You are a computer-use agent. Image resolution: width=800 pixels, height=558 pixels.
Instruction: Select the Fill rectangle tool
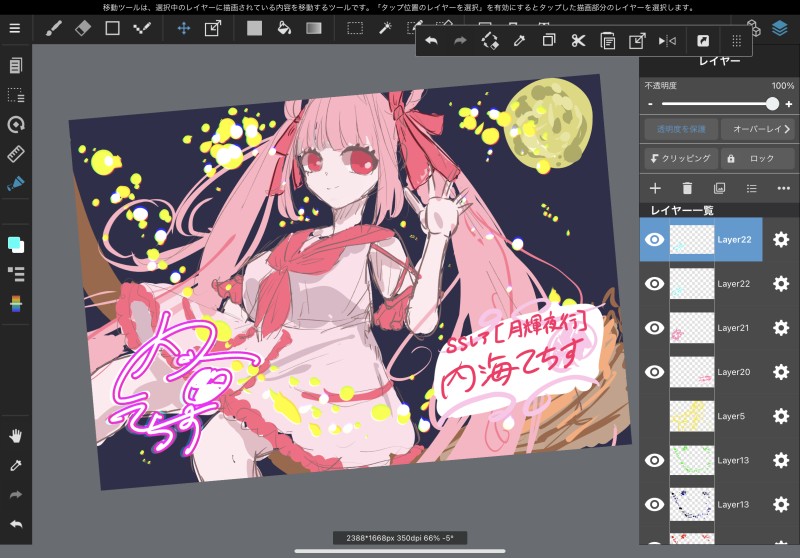tap(254, 29)
